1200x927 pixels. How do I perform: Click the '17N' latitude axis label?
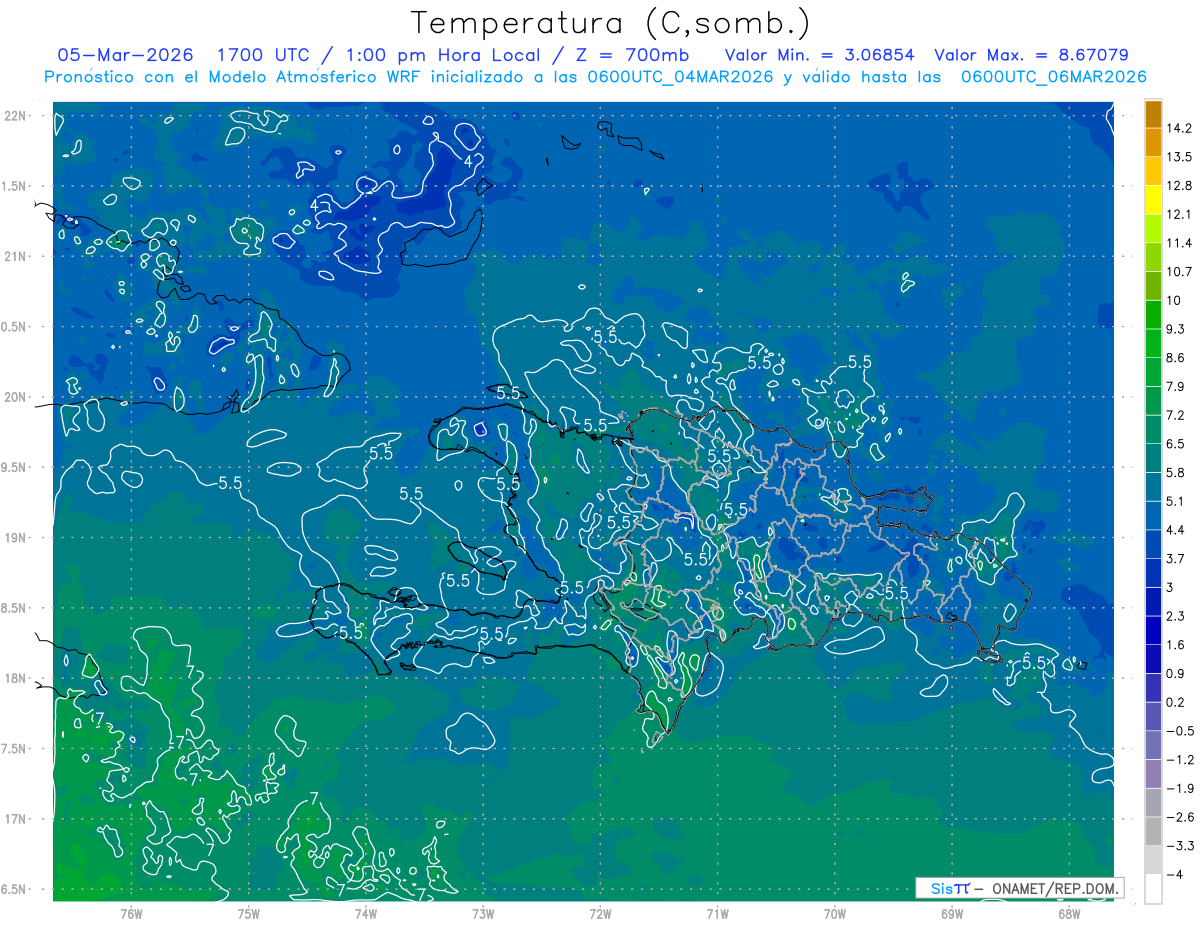pyautogui.click(x=17, y=819)
